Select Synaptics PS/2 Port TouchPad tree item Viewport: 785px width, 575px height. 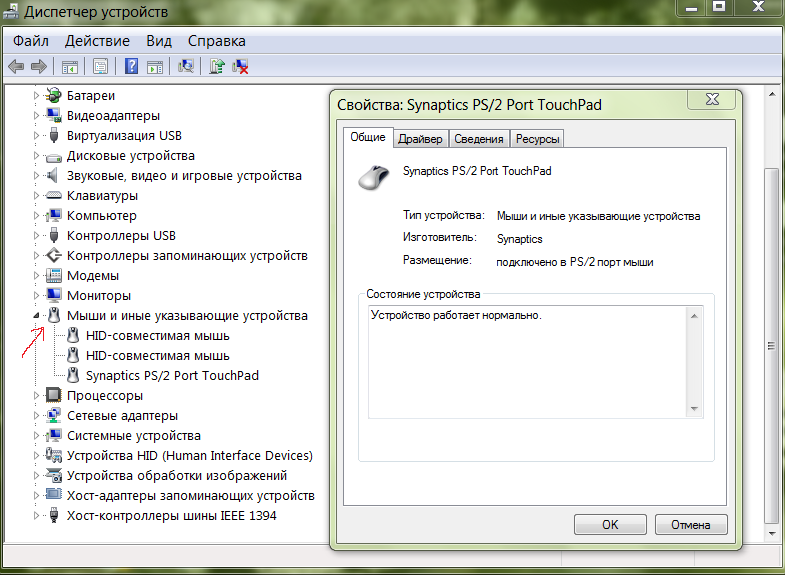coord(172,375)
